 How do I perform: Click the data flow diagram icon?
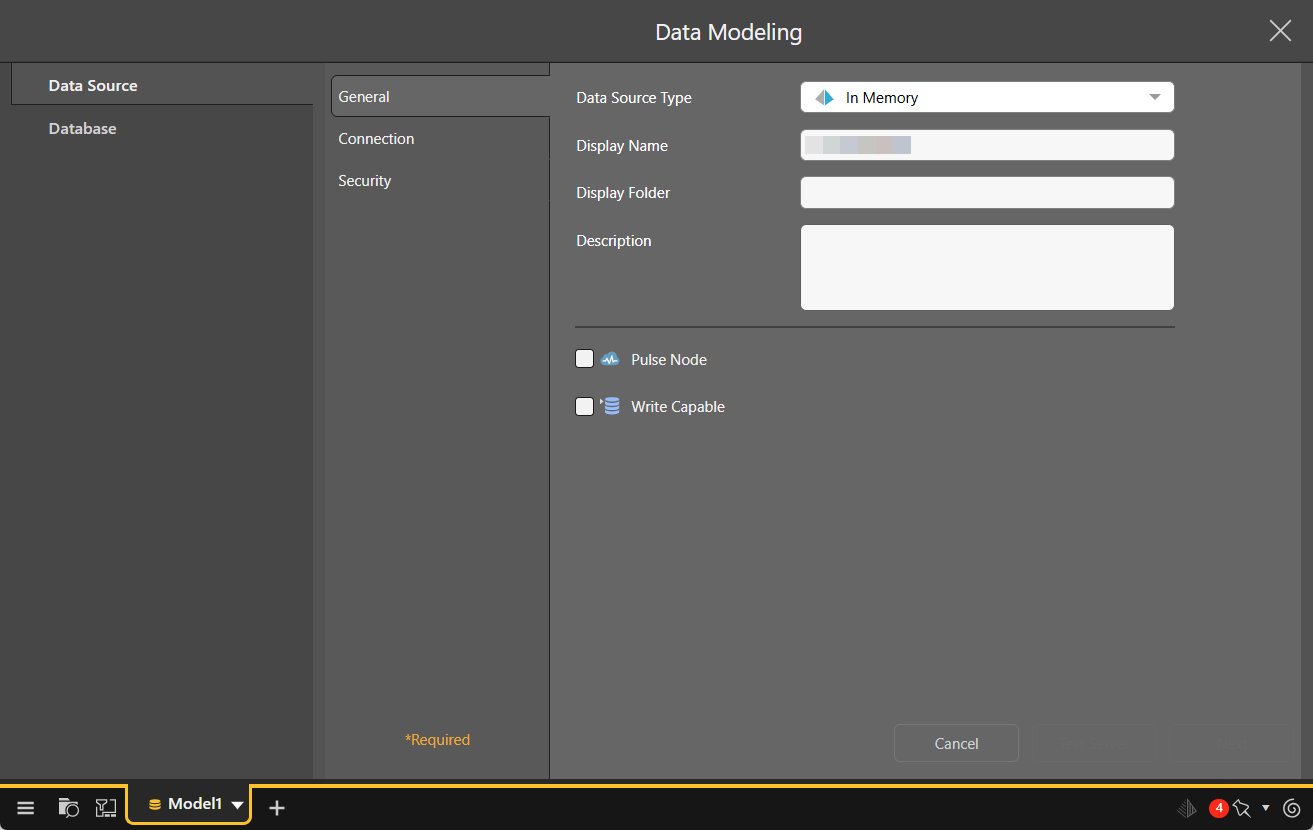point(106,808)
